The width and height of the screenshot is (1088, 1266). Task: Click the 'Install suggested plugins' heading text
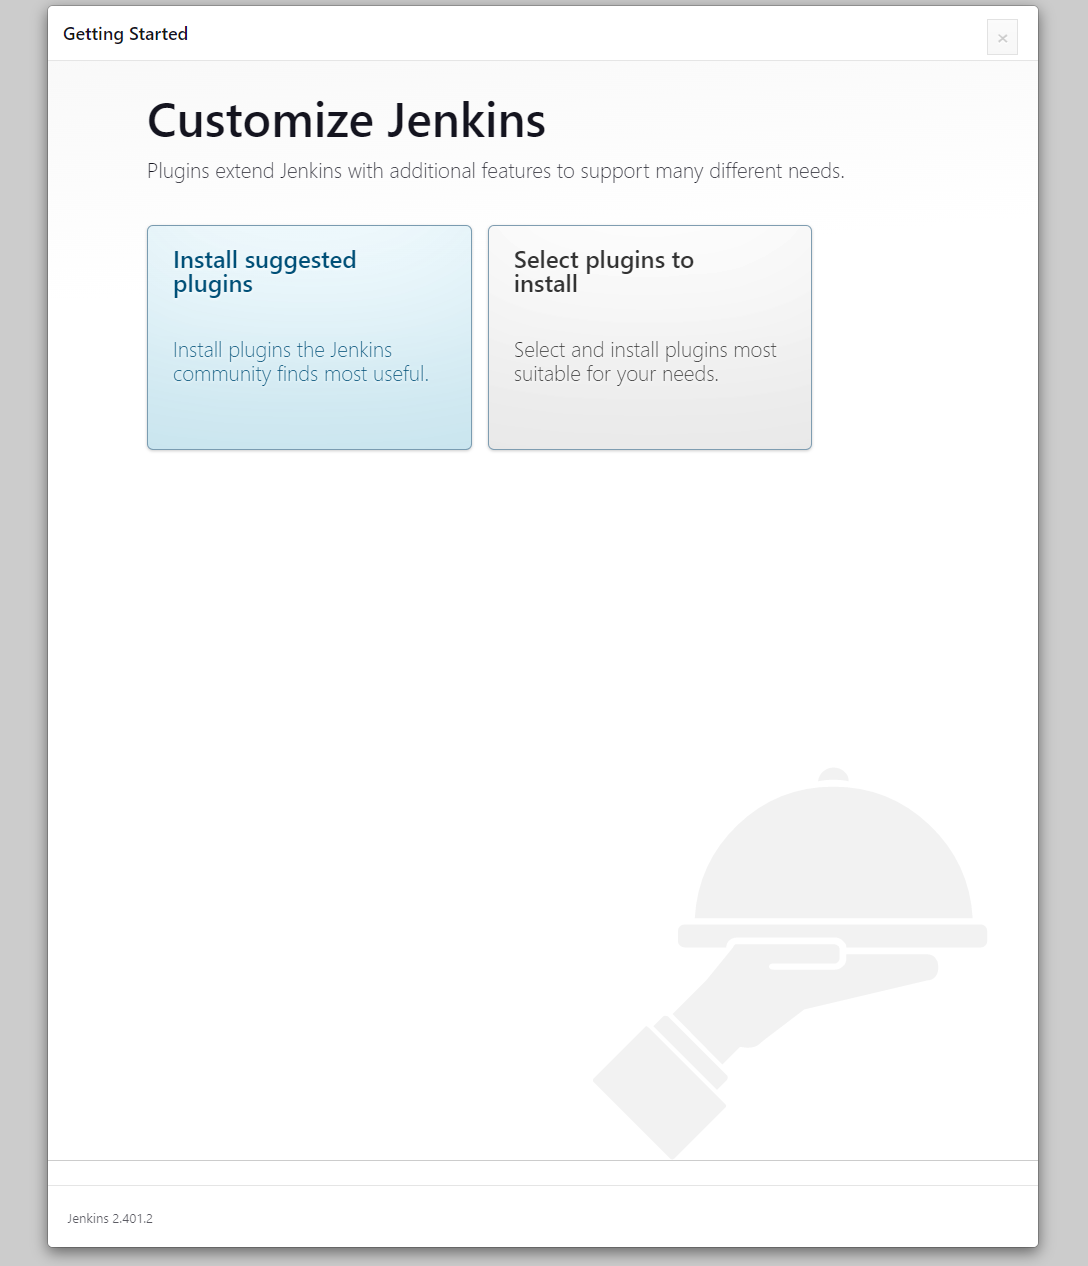pyautogui.click(x=264, y=272)
